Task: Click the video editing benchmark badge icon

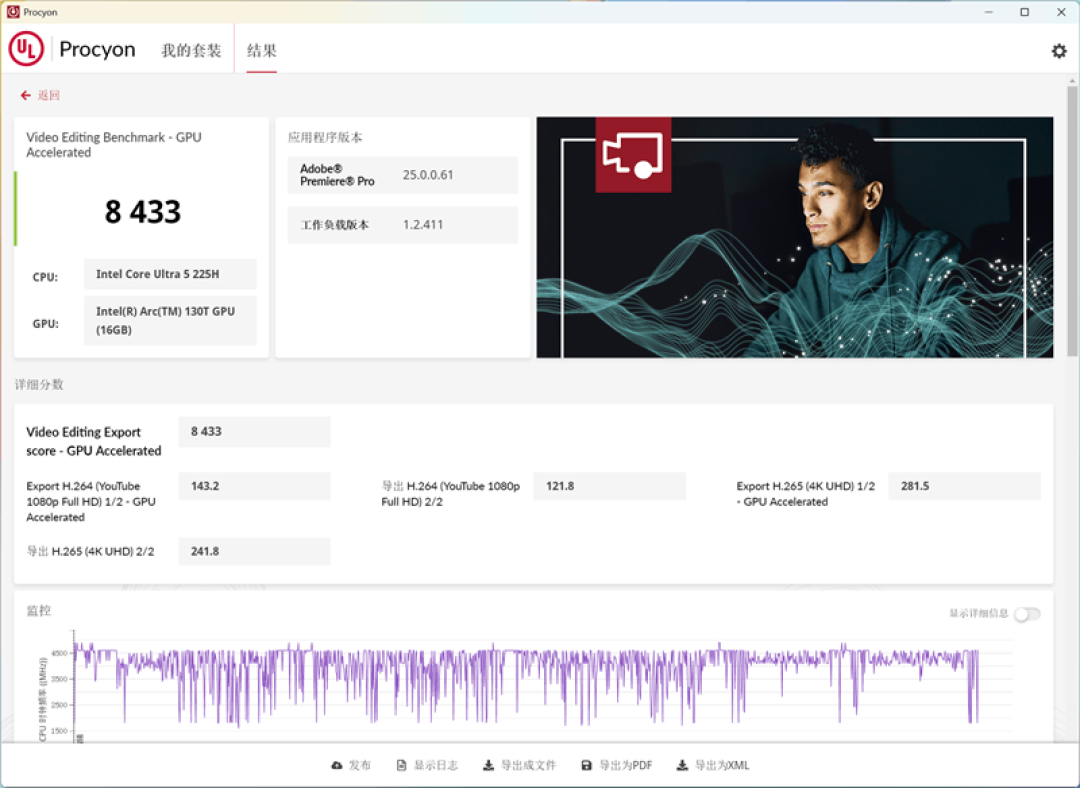Action: [633, 155]
